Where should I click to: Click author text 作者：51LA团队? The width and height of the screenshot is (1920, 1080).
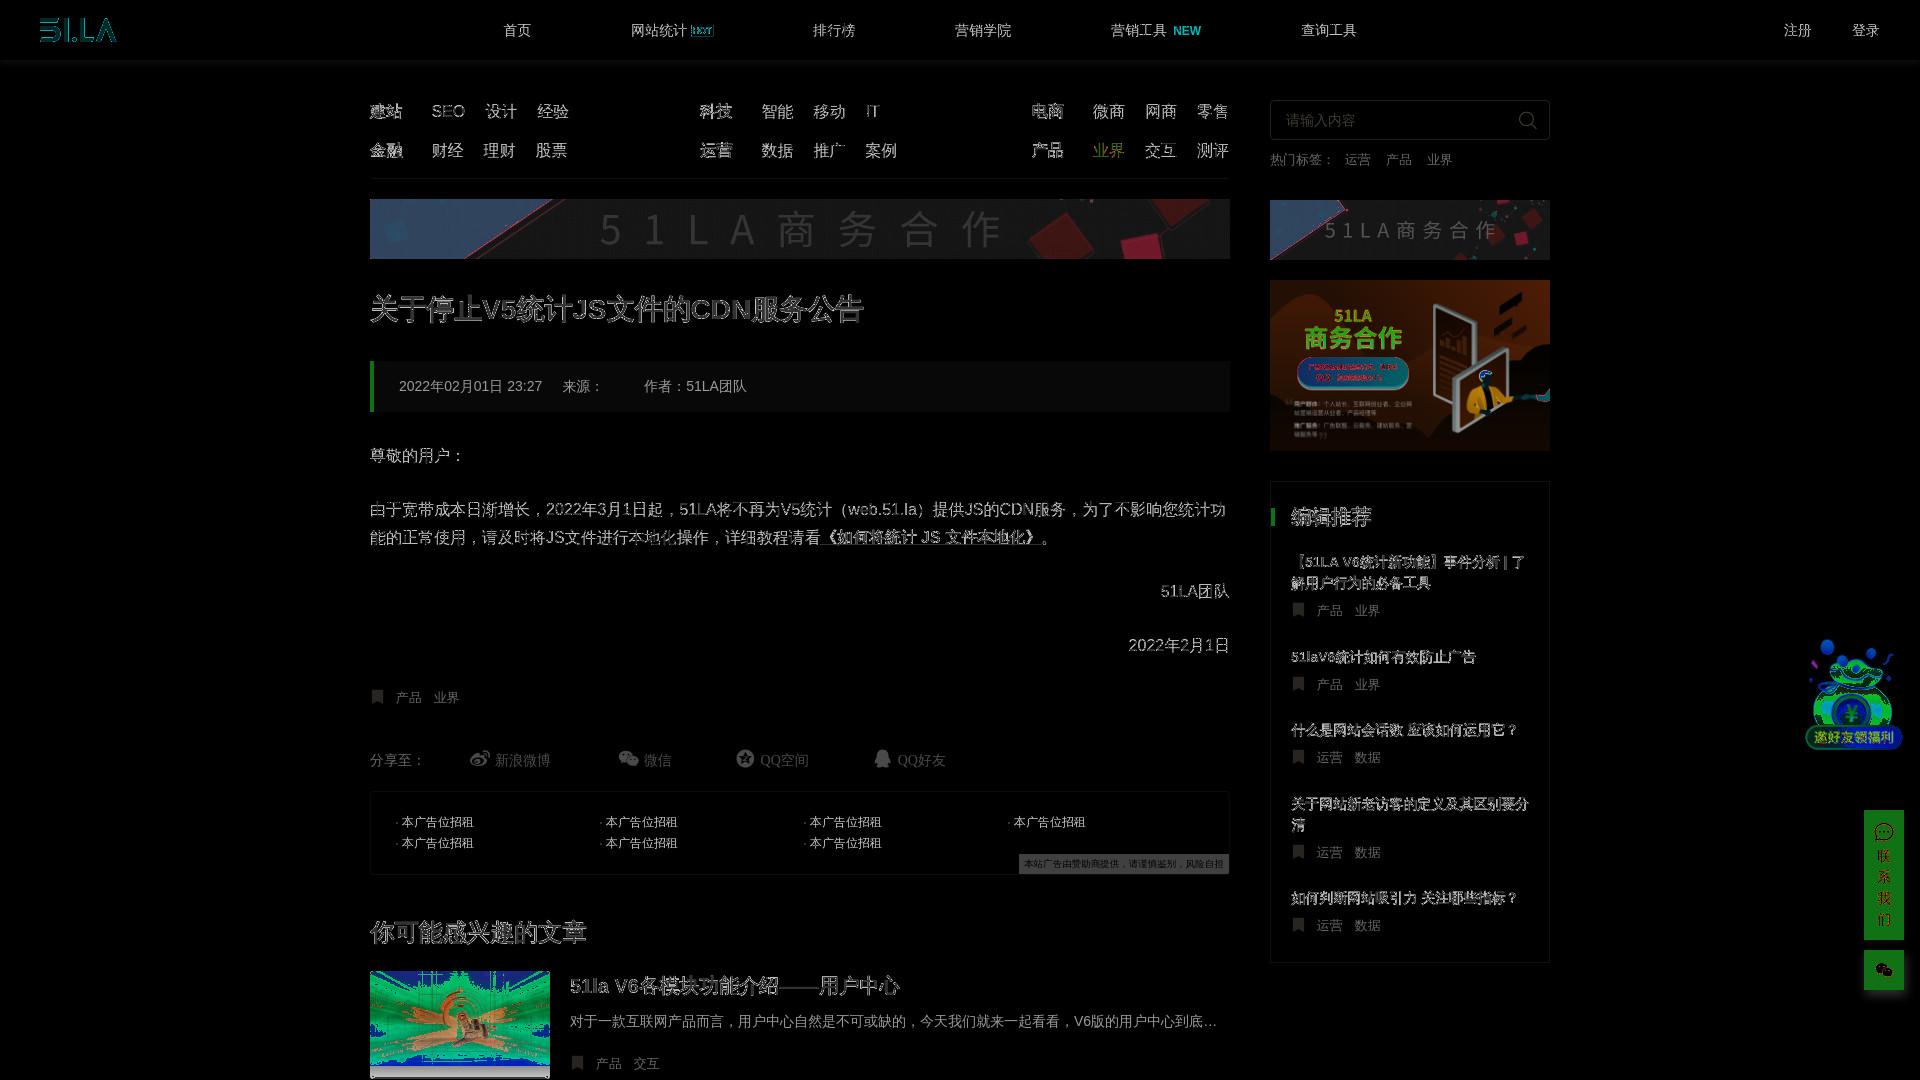tap(695, 386)
